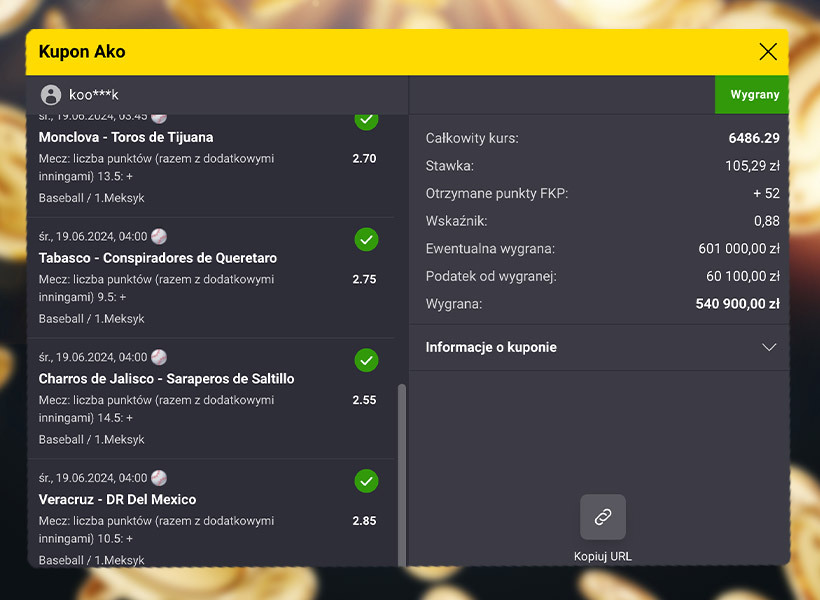Click the Stawka label
The height and width of the screenshot is (600, 820).
pos(450,166)
